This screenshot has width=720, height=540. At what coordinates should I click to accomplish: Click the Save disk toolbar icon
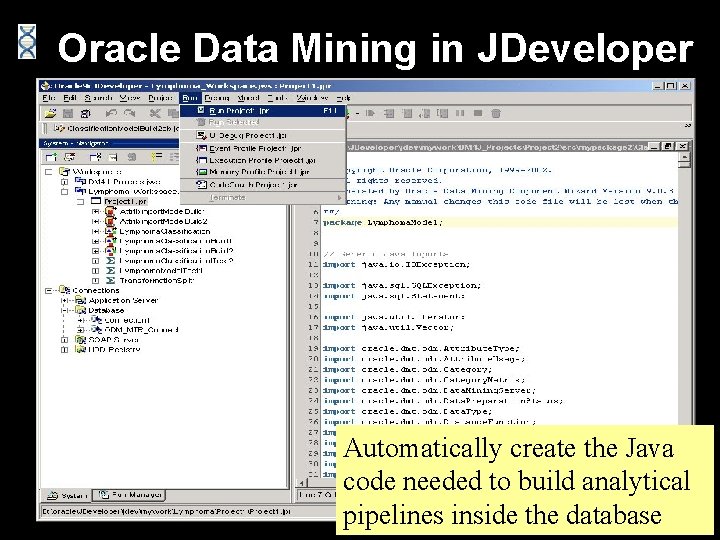(x=68, y=113)
